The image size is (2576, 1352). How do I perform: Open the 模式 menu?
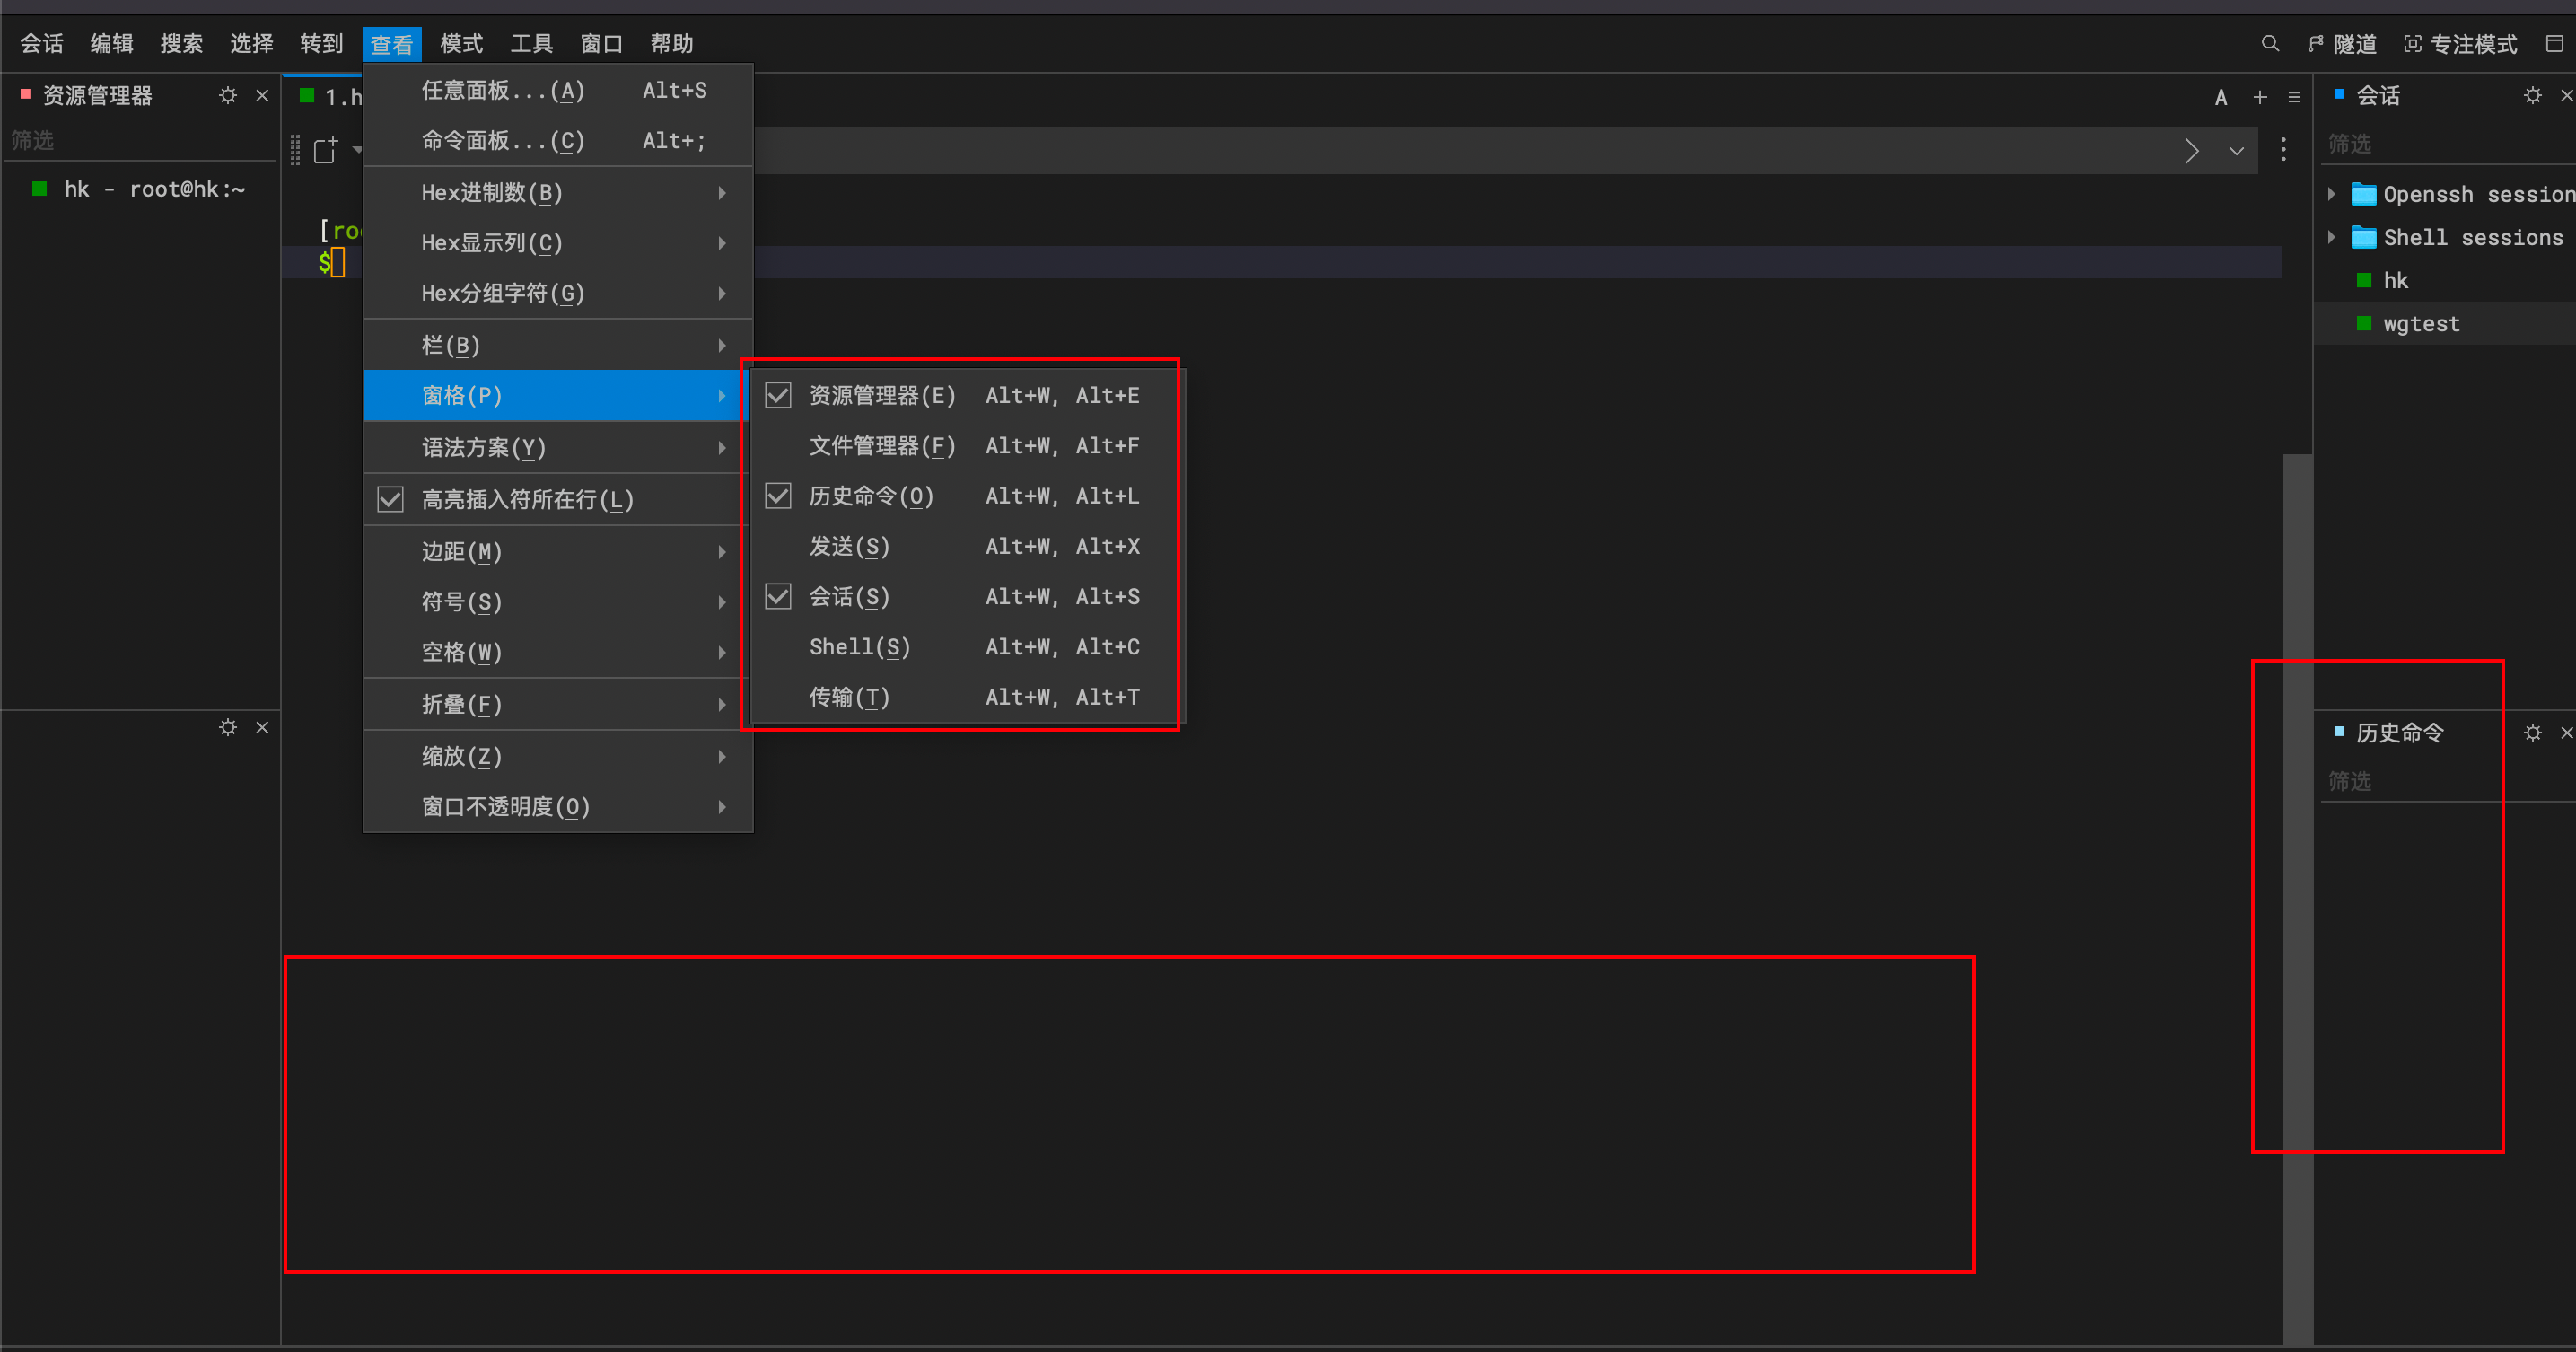coord(461,44)
